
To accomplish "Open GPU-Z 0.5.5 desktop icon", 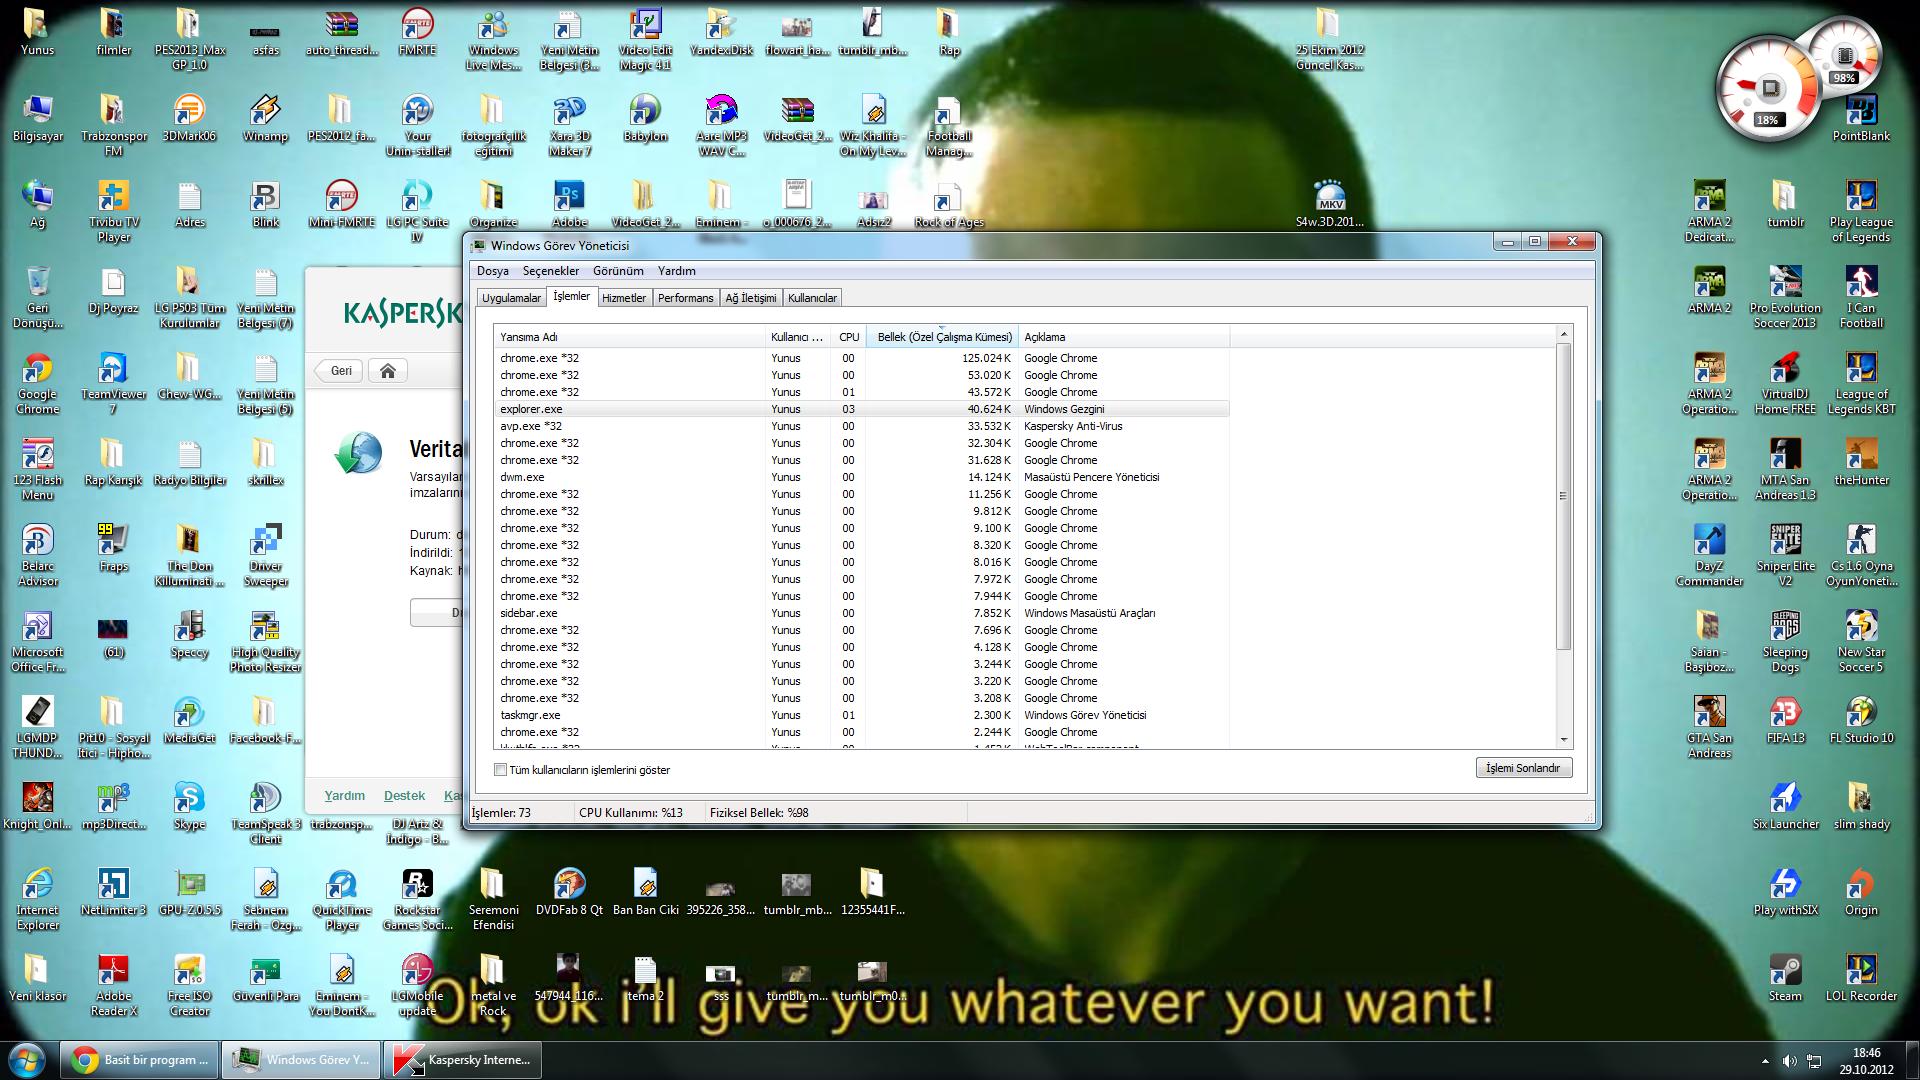I will (189, 892).
